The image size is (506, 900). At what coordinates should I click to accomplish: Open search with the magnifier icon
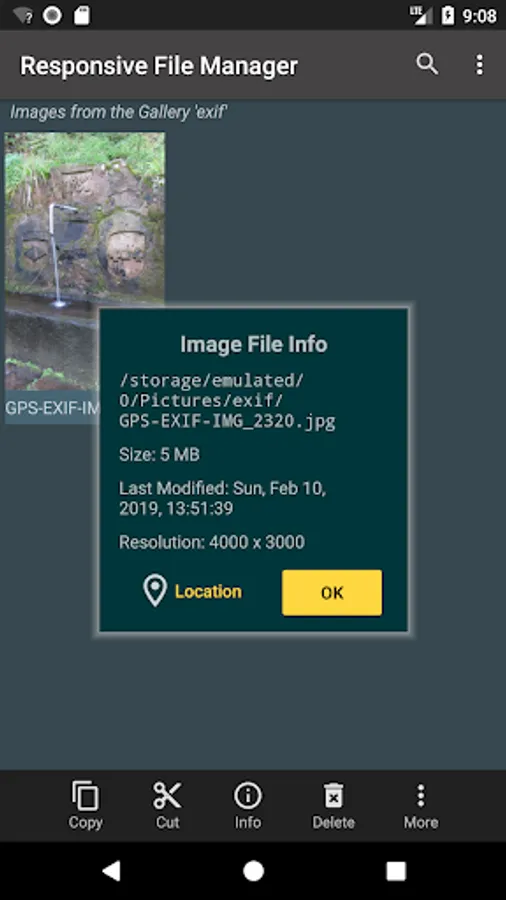coord(427,64)
